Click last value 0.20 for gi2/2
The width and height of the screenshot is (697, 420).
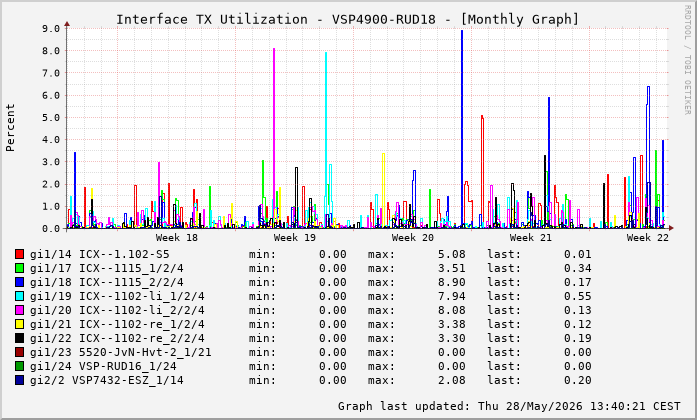click(578, 380)
